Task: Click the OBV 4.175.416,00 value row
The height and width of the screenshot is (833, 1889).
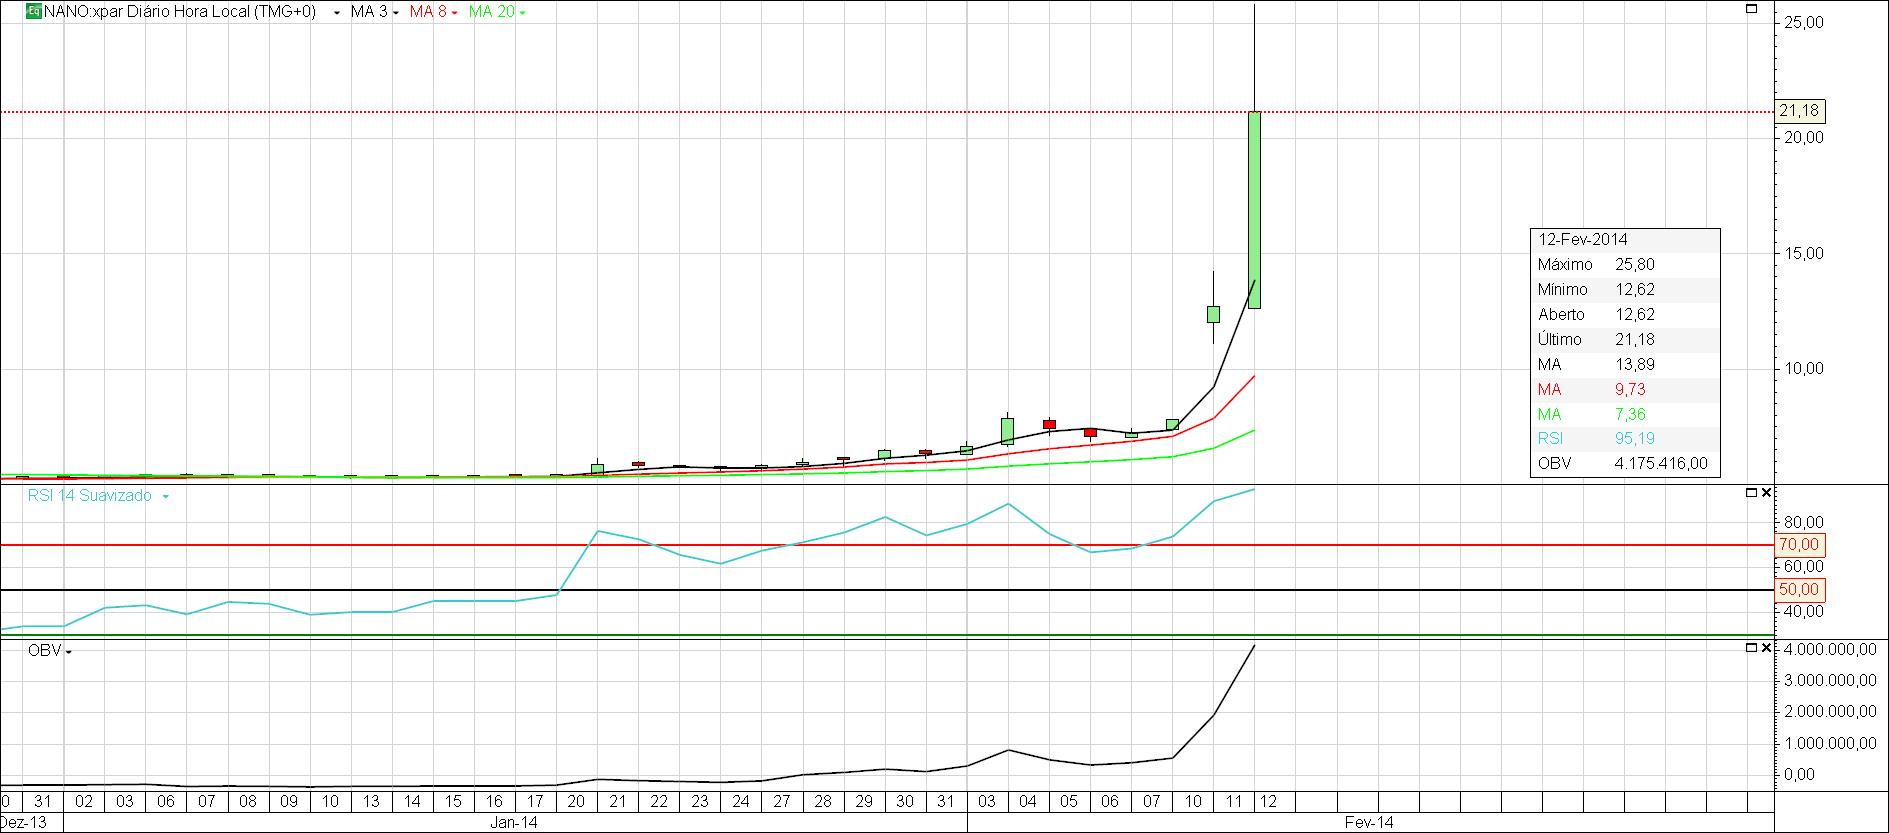Action: point(1625,464)
